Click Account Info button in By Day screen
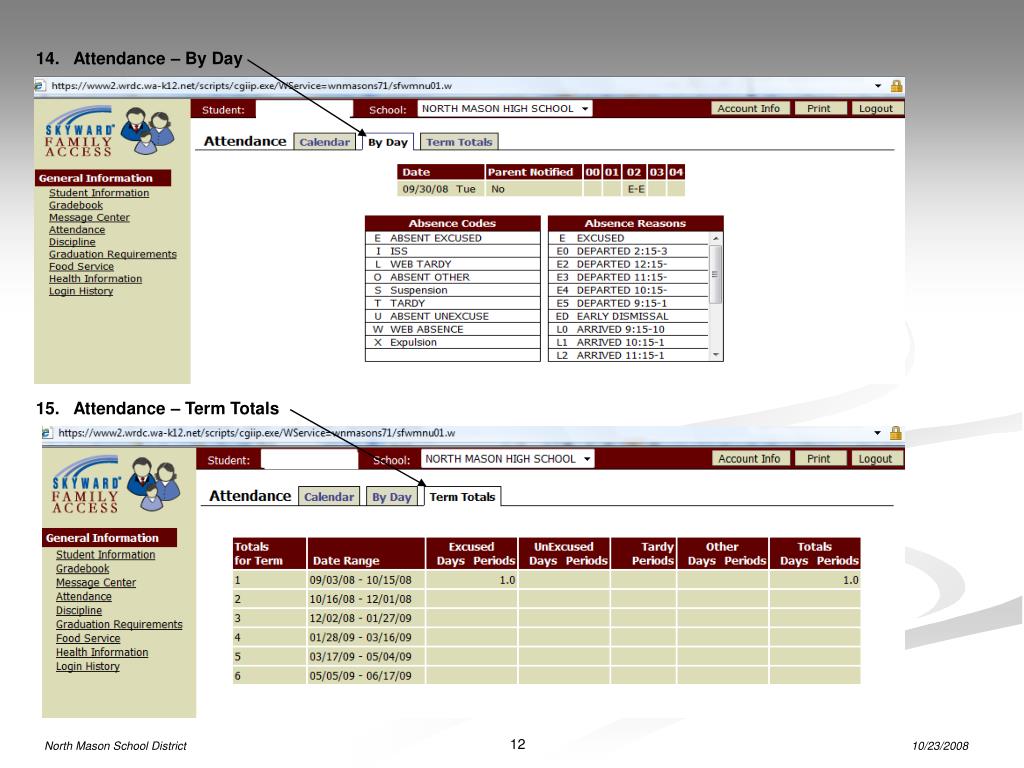 (749, 108)
